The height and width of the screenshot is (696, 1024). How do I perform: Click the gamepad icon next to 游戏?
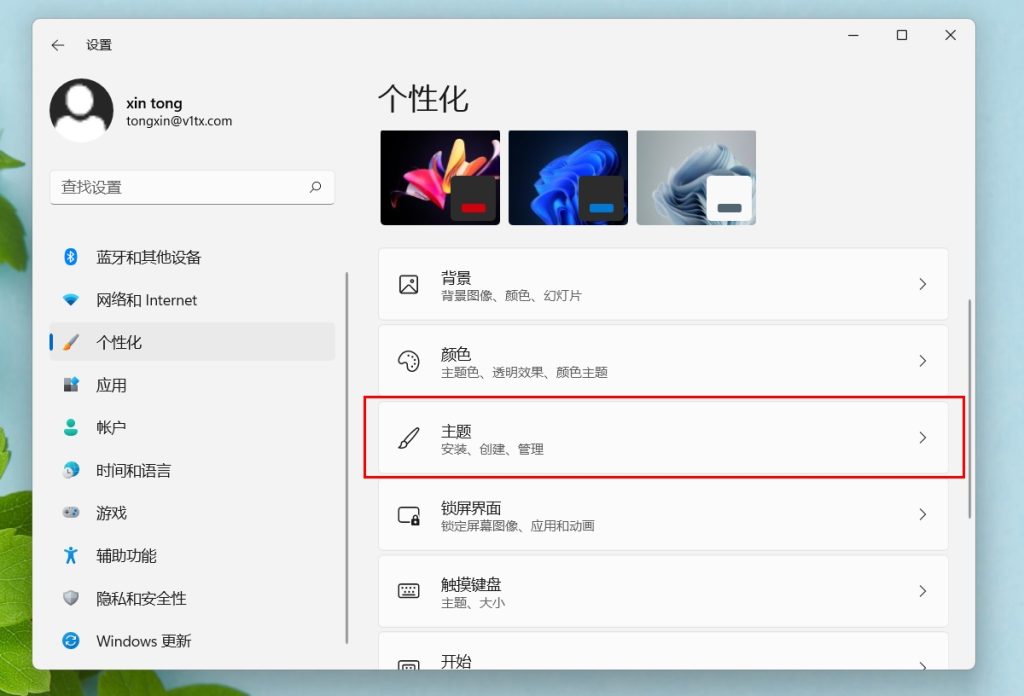click(71, 513)
